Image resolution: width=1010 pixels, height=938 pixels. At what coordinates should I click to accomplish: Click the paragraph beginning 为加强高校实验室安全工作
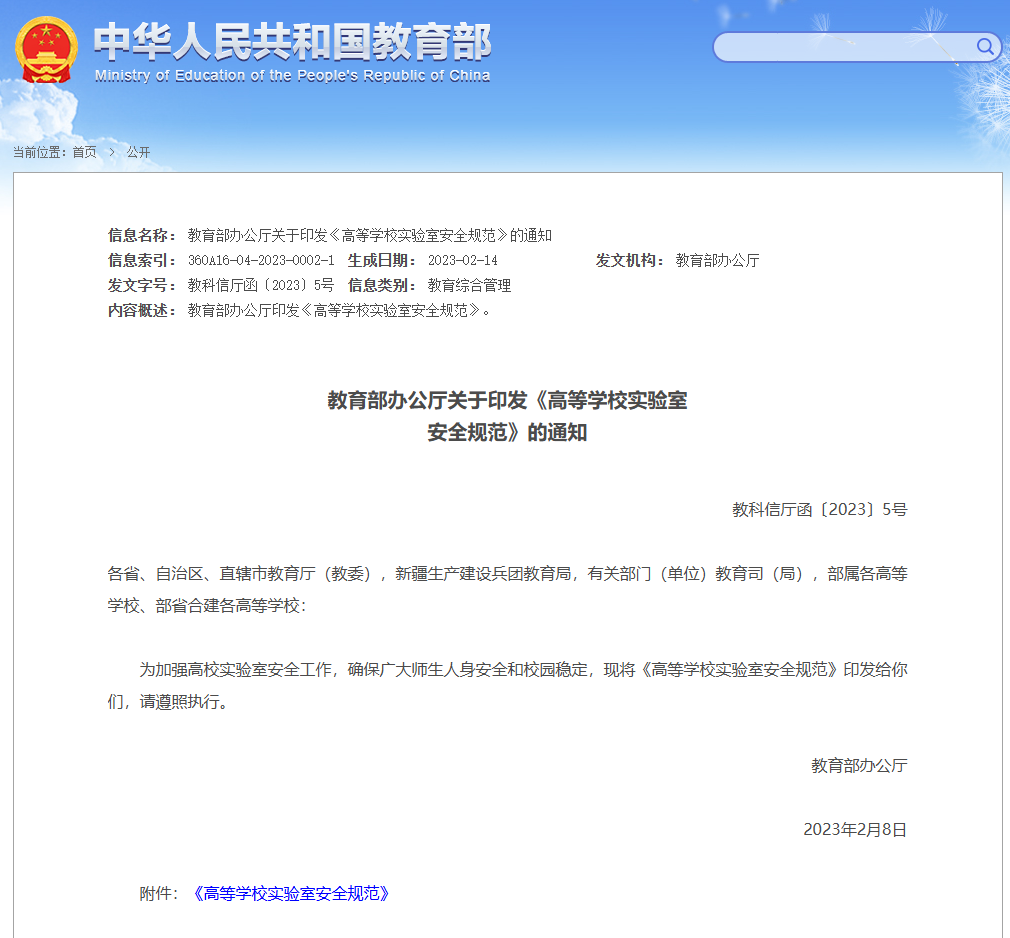pos(508,685)
